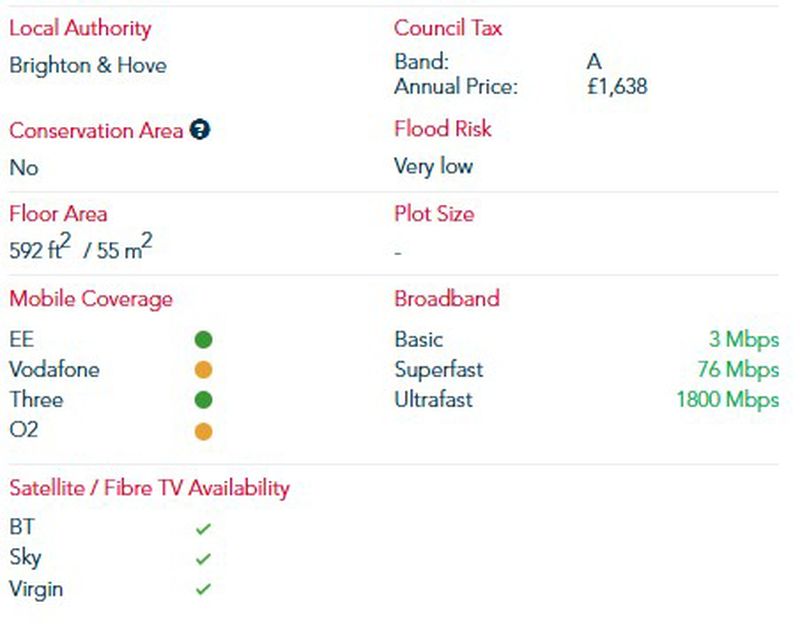Click the £1,638 annual price value
Image resolution: width=800 pixels, height=628 pixels.
[617, 87]
